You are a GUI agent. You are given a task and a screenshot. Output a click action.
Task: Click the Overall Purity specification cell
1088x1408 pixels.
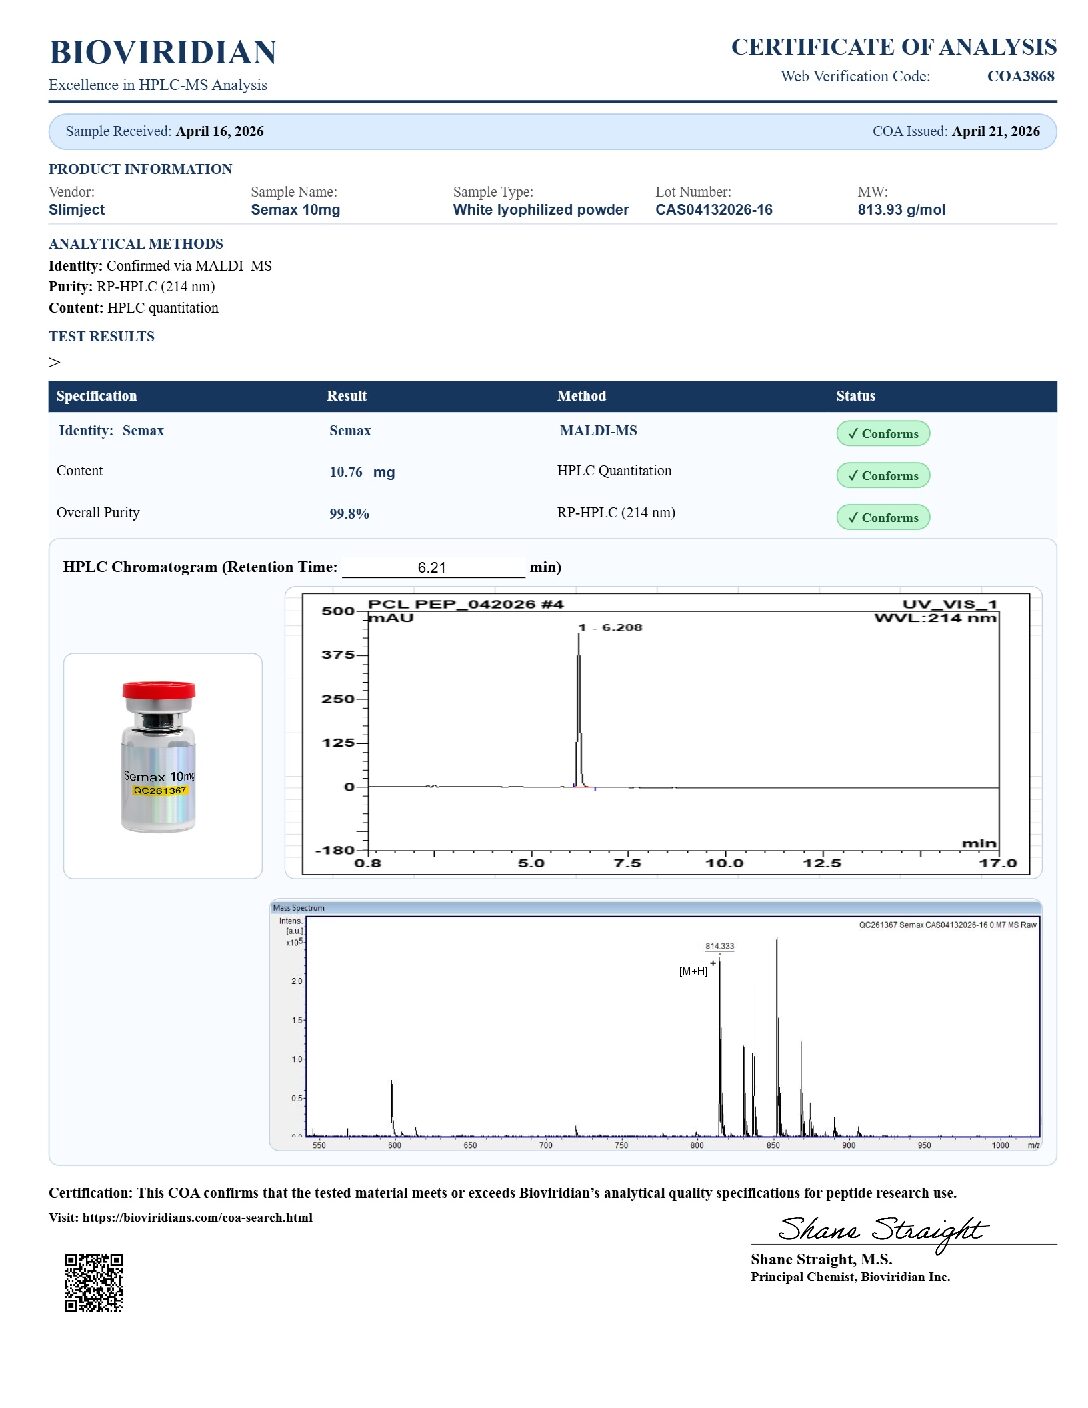tap(98, 512)
